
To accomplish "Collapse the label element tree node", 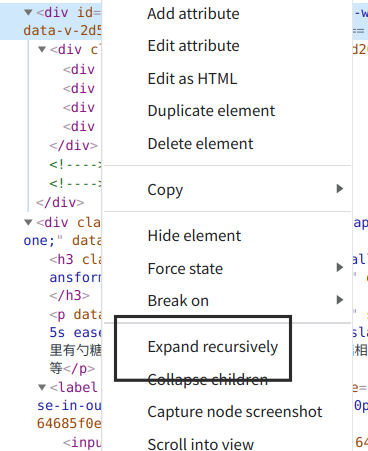I will pyautogui.click(x=42, y=387).
